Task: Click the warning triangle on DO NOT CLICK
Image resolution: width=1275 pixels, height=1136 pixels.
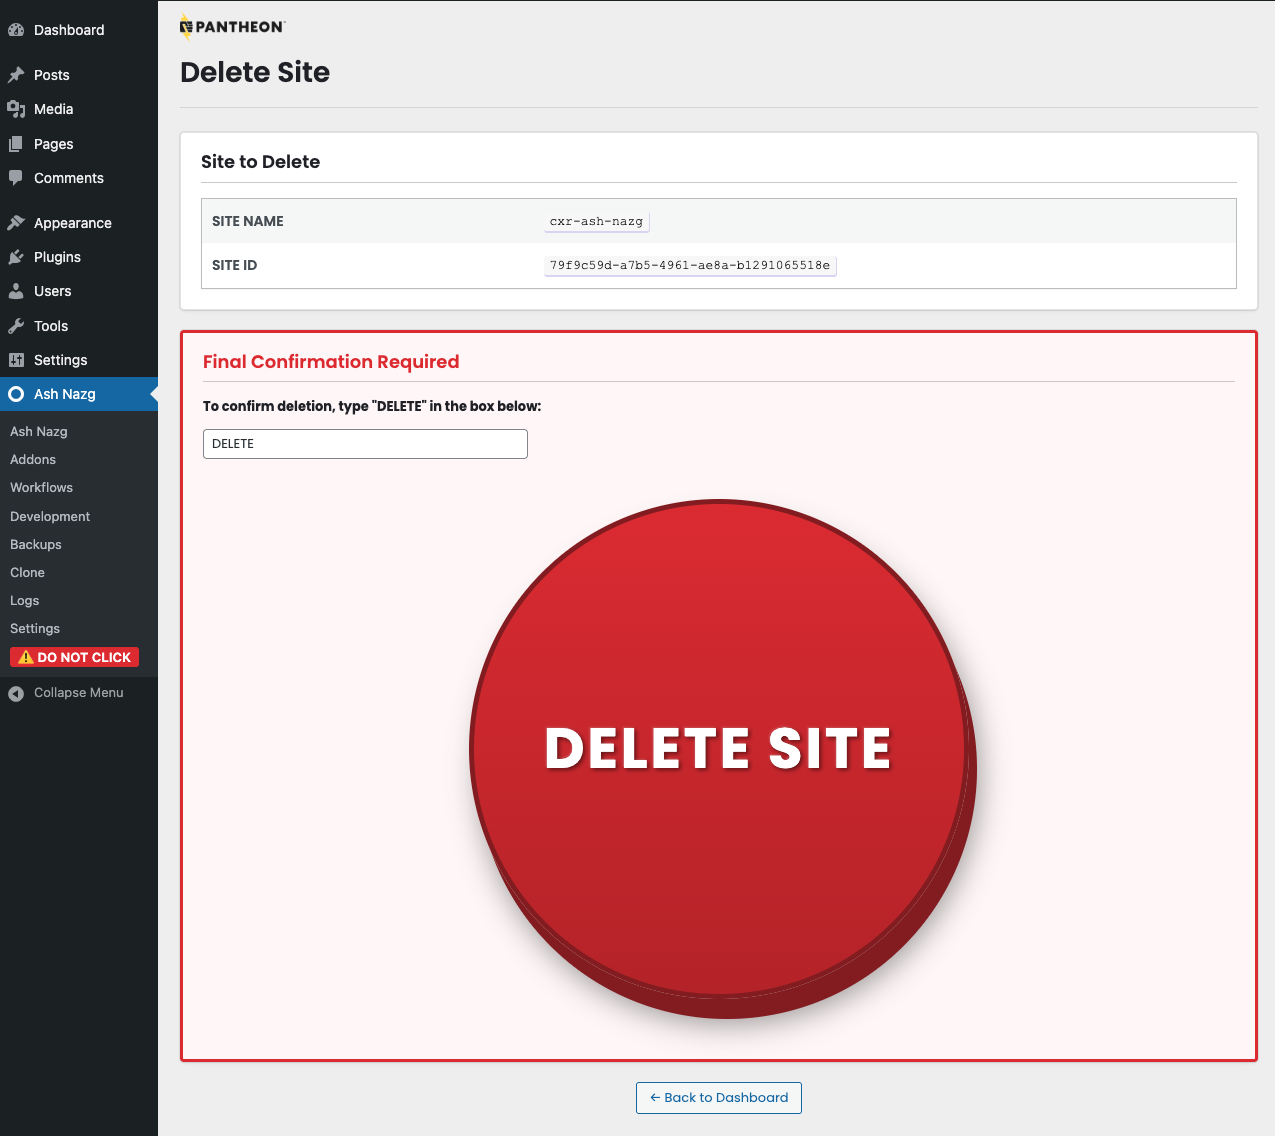Action: tap(26, 657)
